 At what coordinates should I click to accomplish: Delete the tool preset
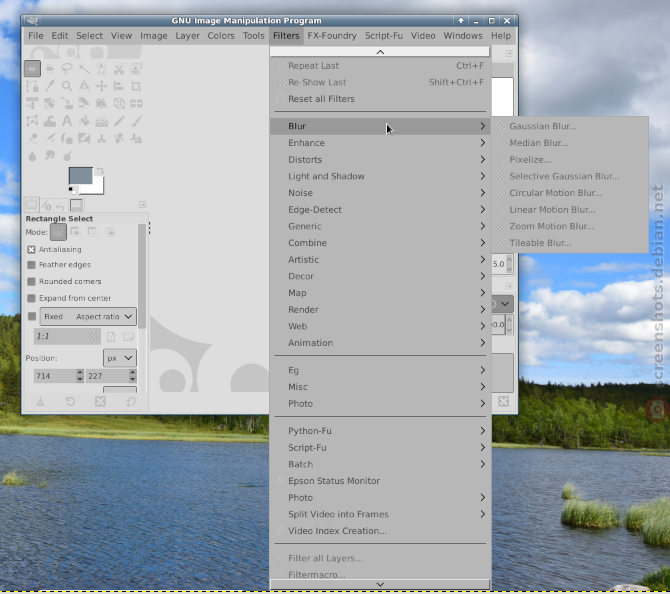click(100, 402)
